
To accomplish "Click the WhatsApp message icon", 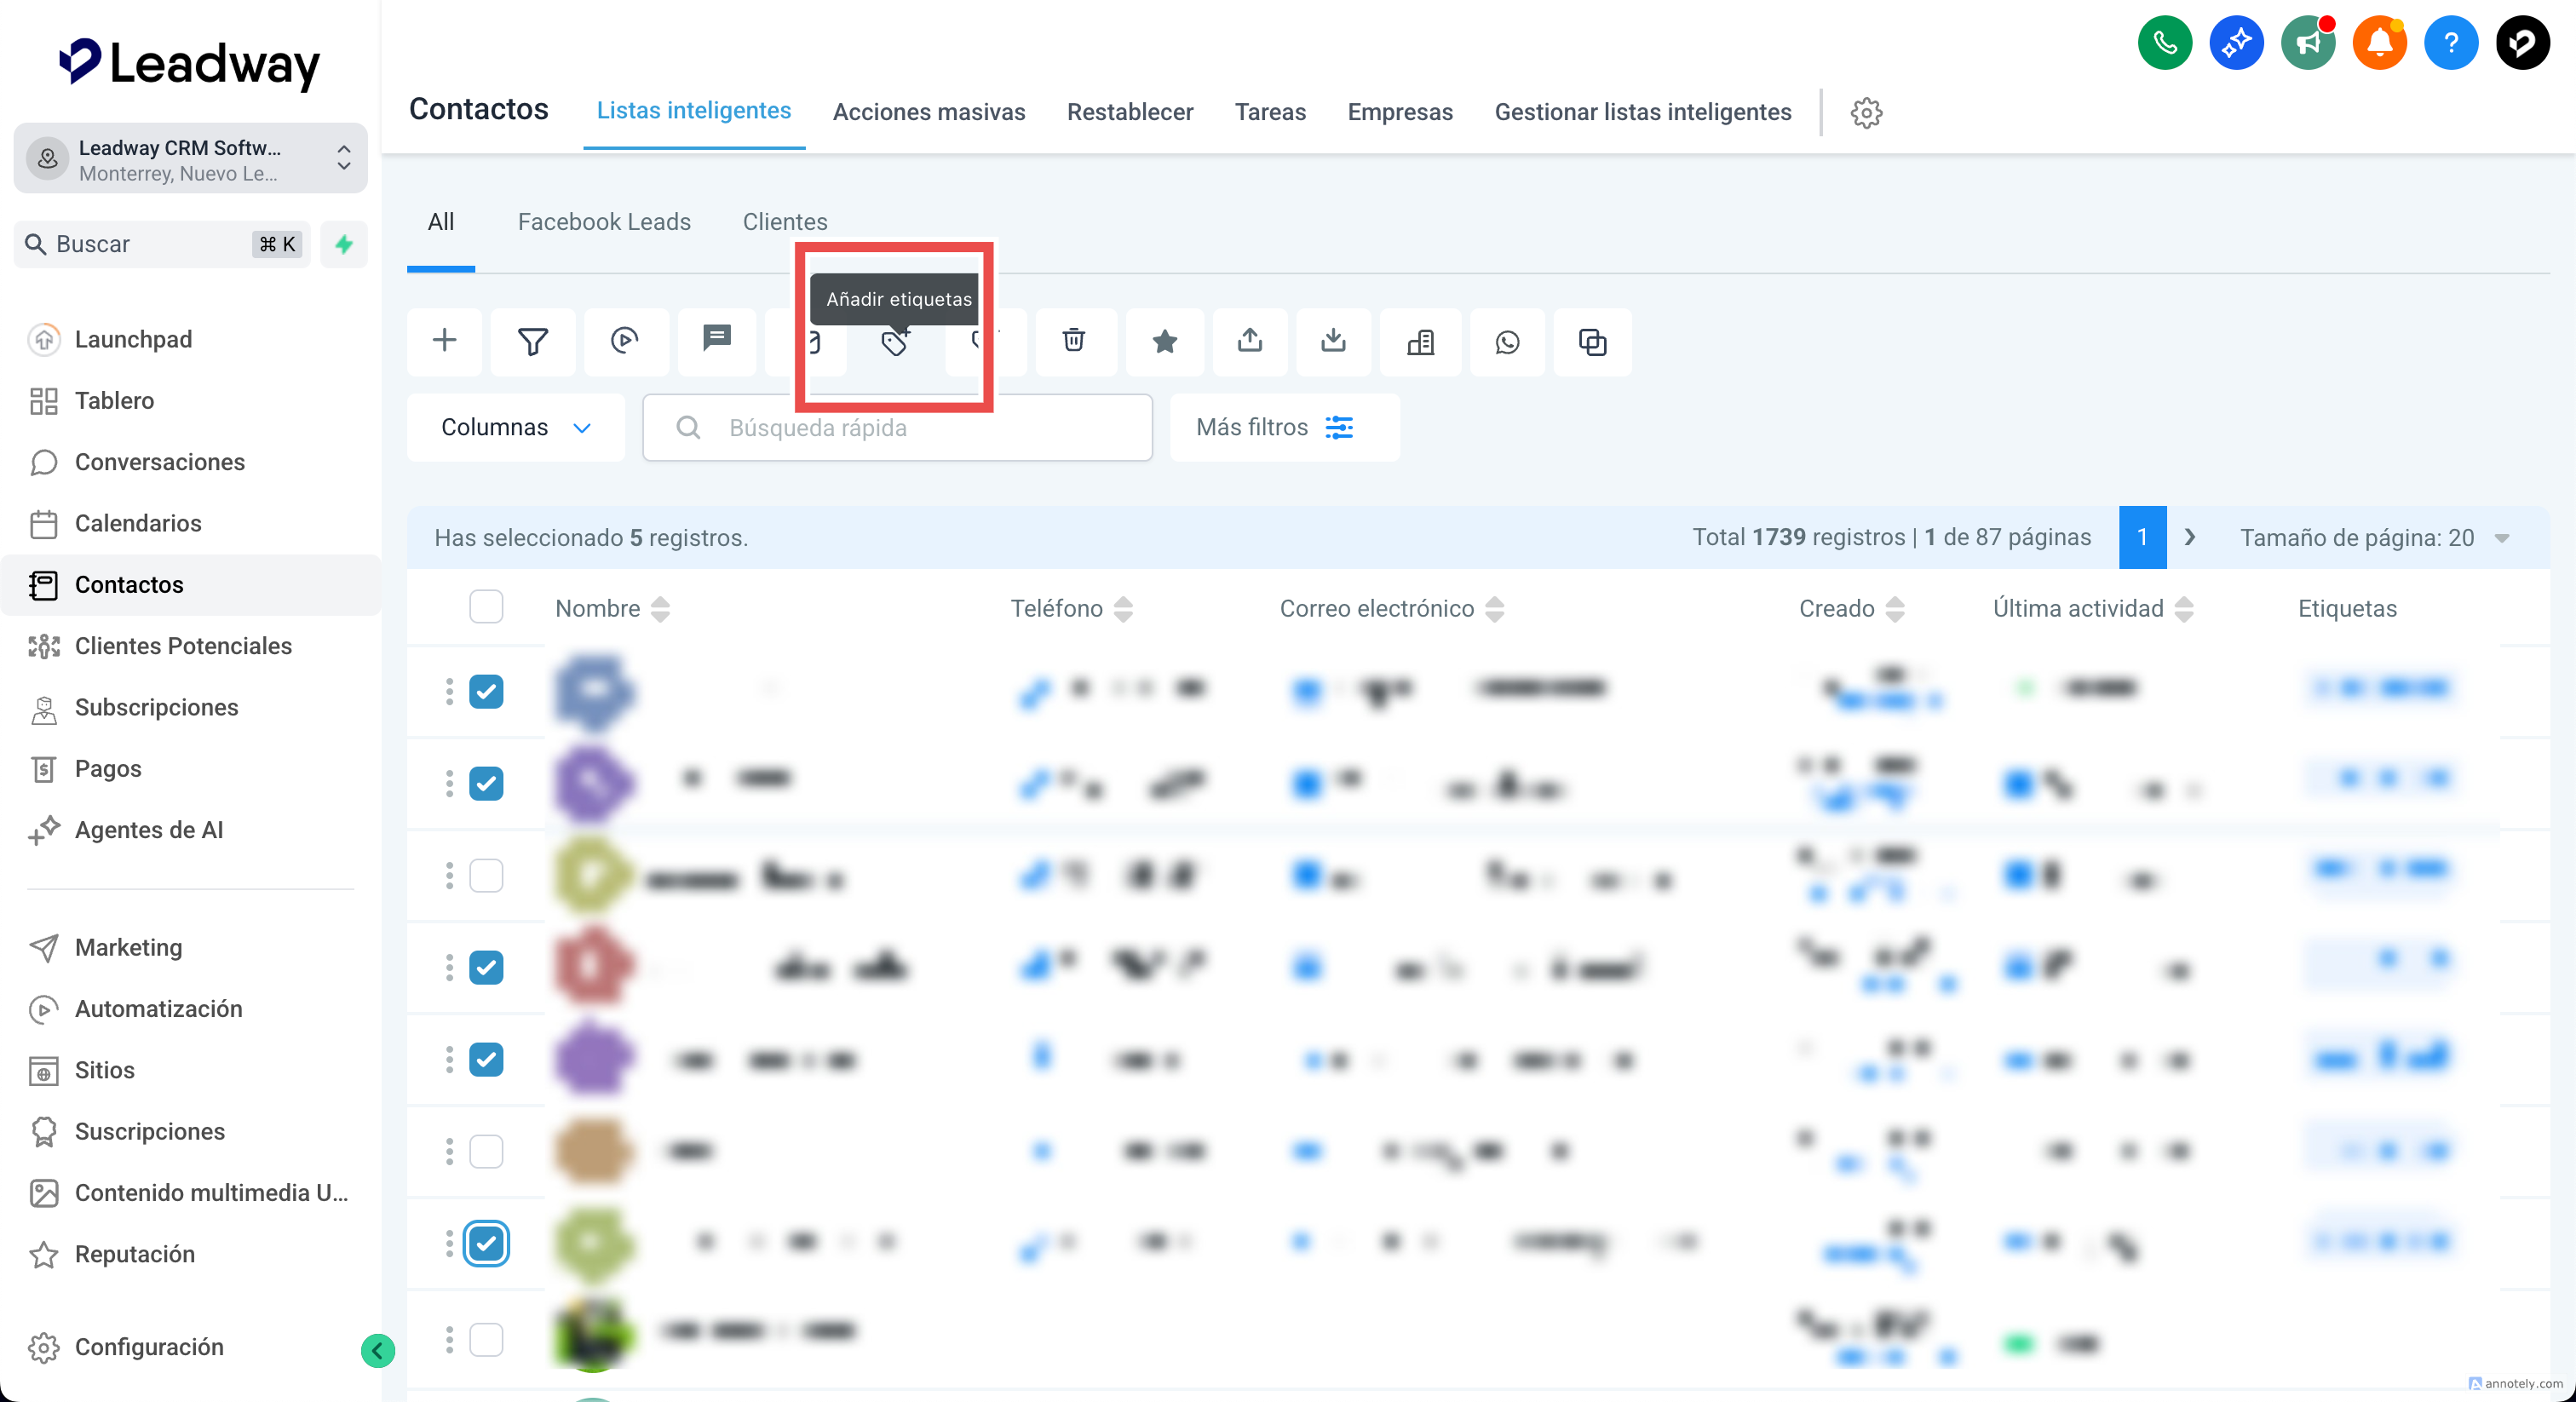I will pos(1507,342).
